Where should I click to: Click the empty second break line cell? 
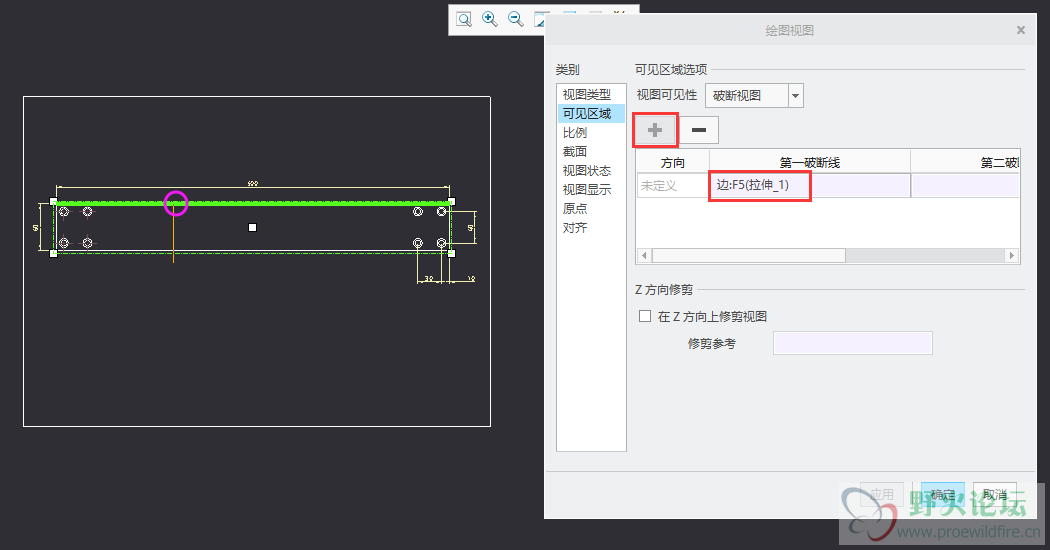[965, 186]
